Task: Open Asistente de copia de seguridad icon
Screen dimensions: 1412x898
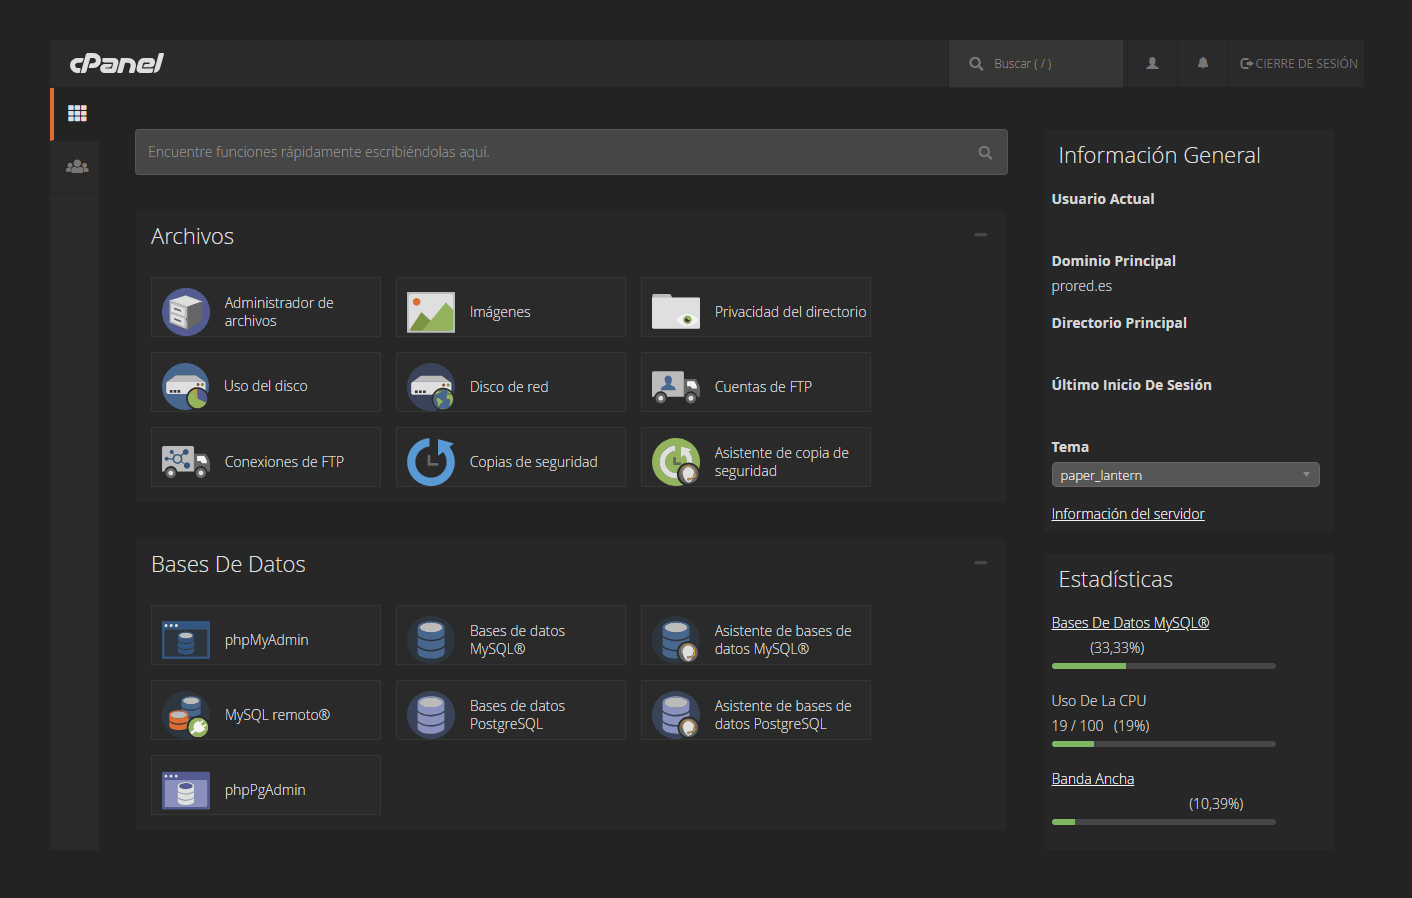Action: pos(676,462)
